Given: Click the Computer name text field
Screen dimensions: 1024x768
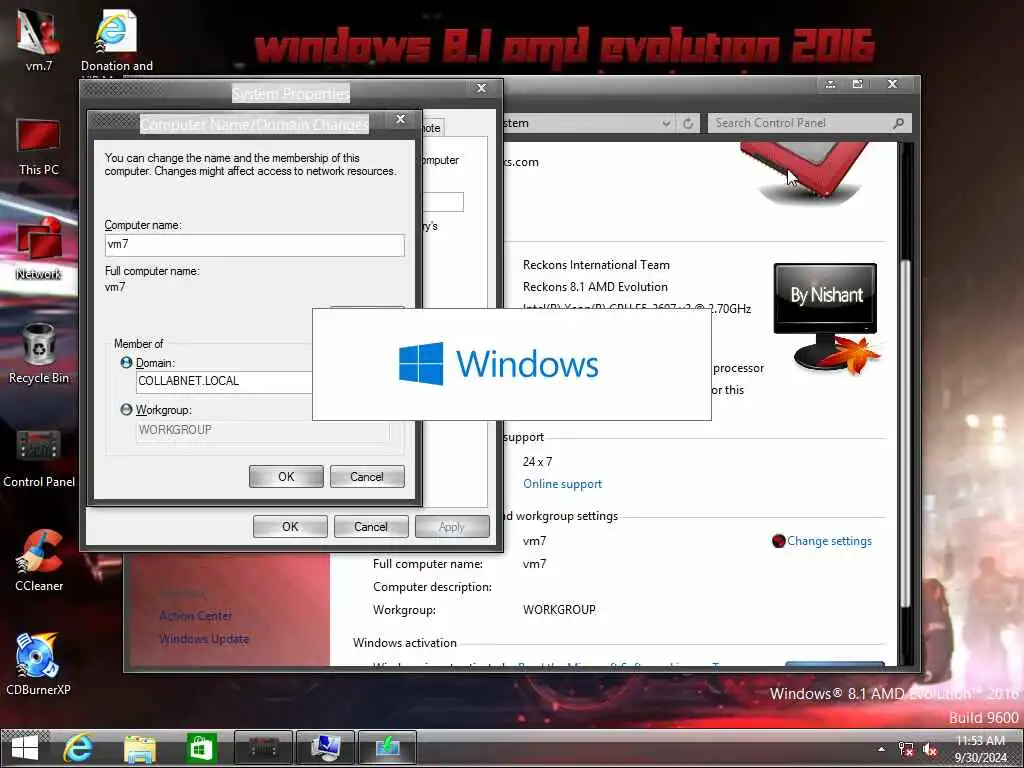Looking at the screenshot, I should pyautogui.click(x=255, y=245).
